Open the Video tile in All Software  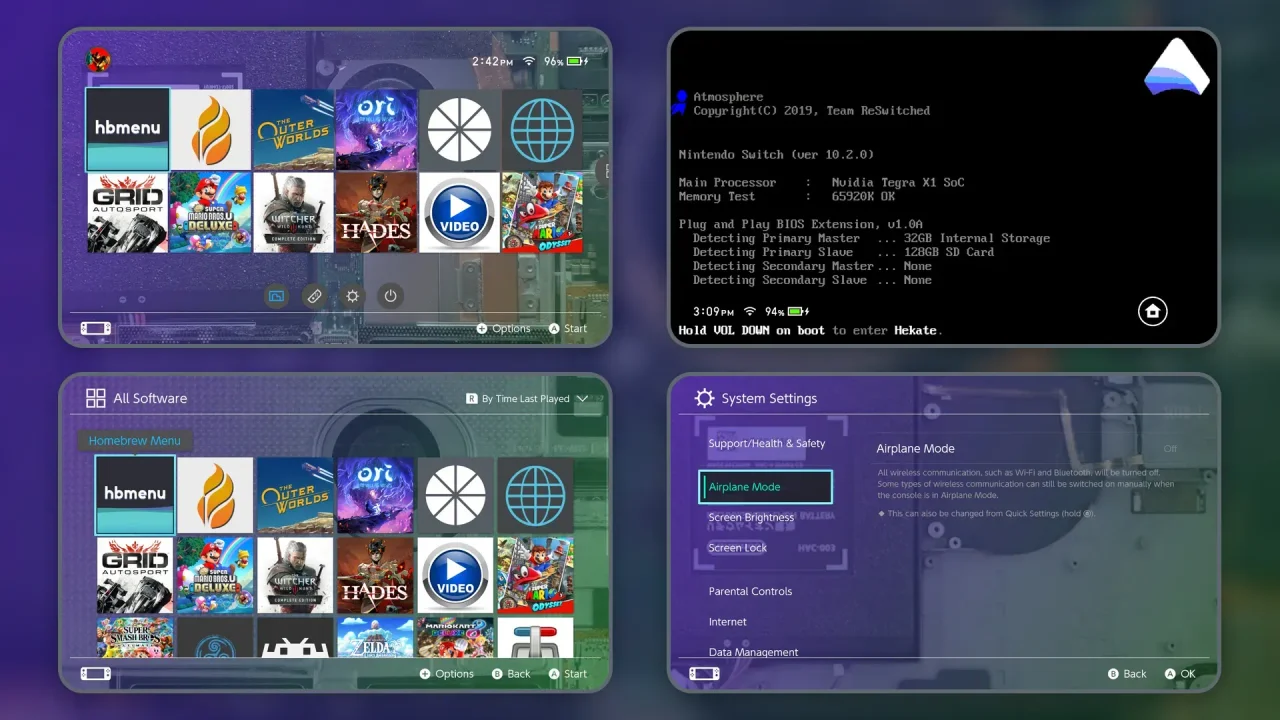pyautogui.click(x=455, y=576)
